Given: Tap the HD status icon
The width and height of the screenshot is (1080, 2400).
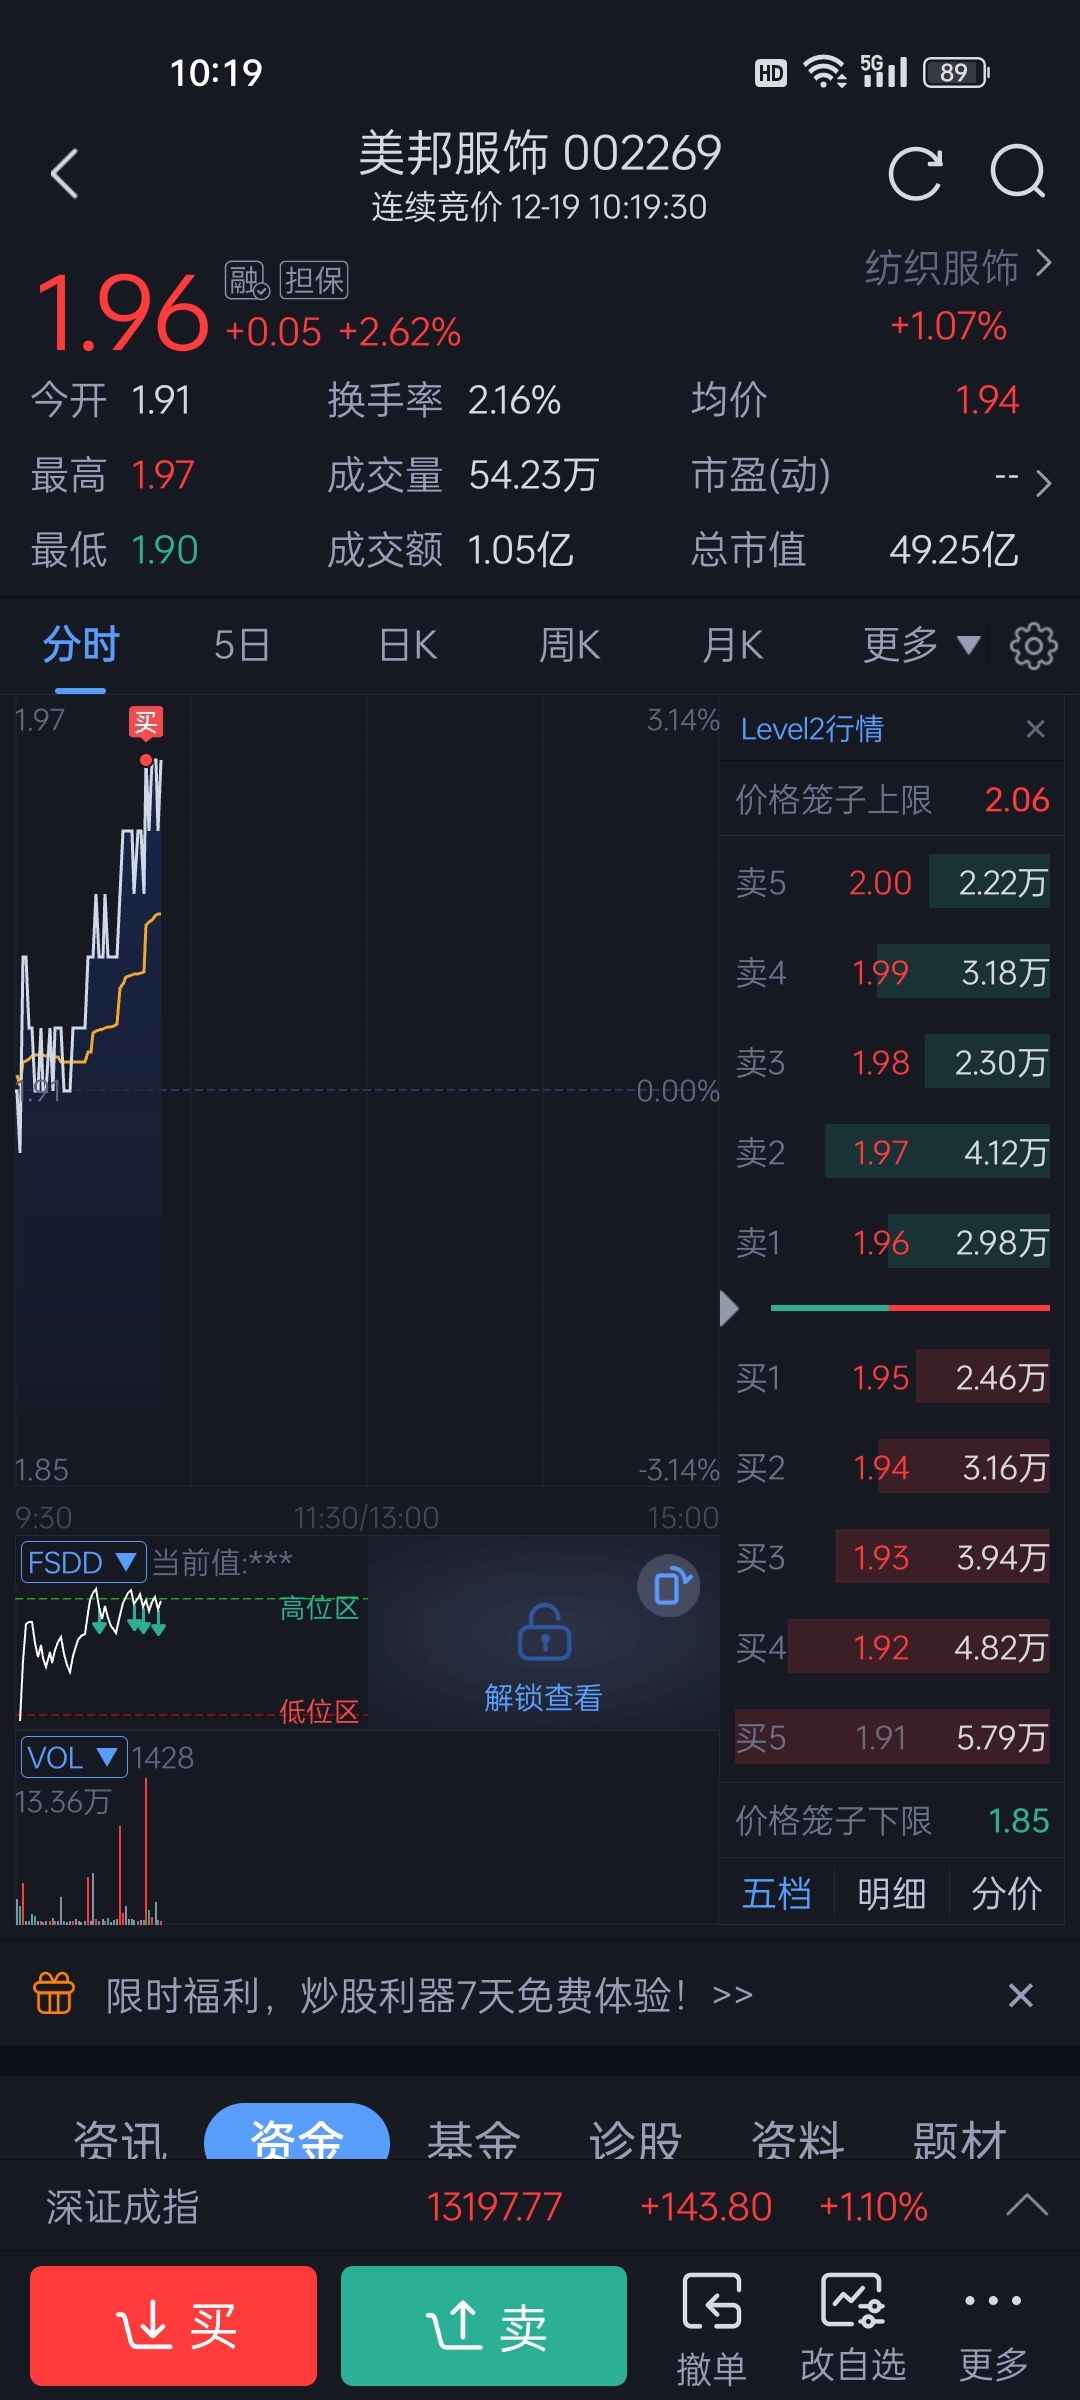Looking at the screenshot, I should [x=770, y=72].
